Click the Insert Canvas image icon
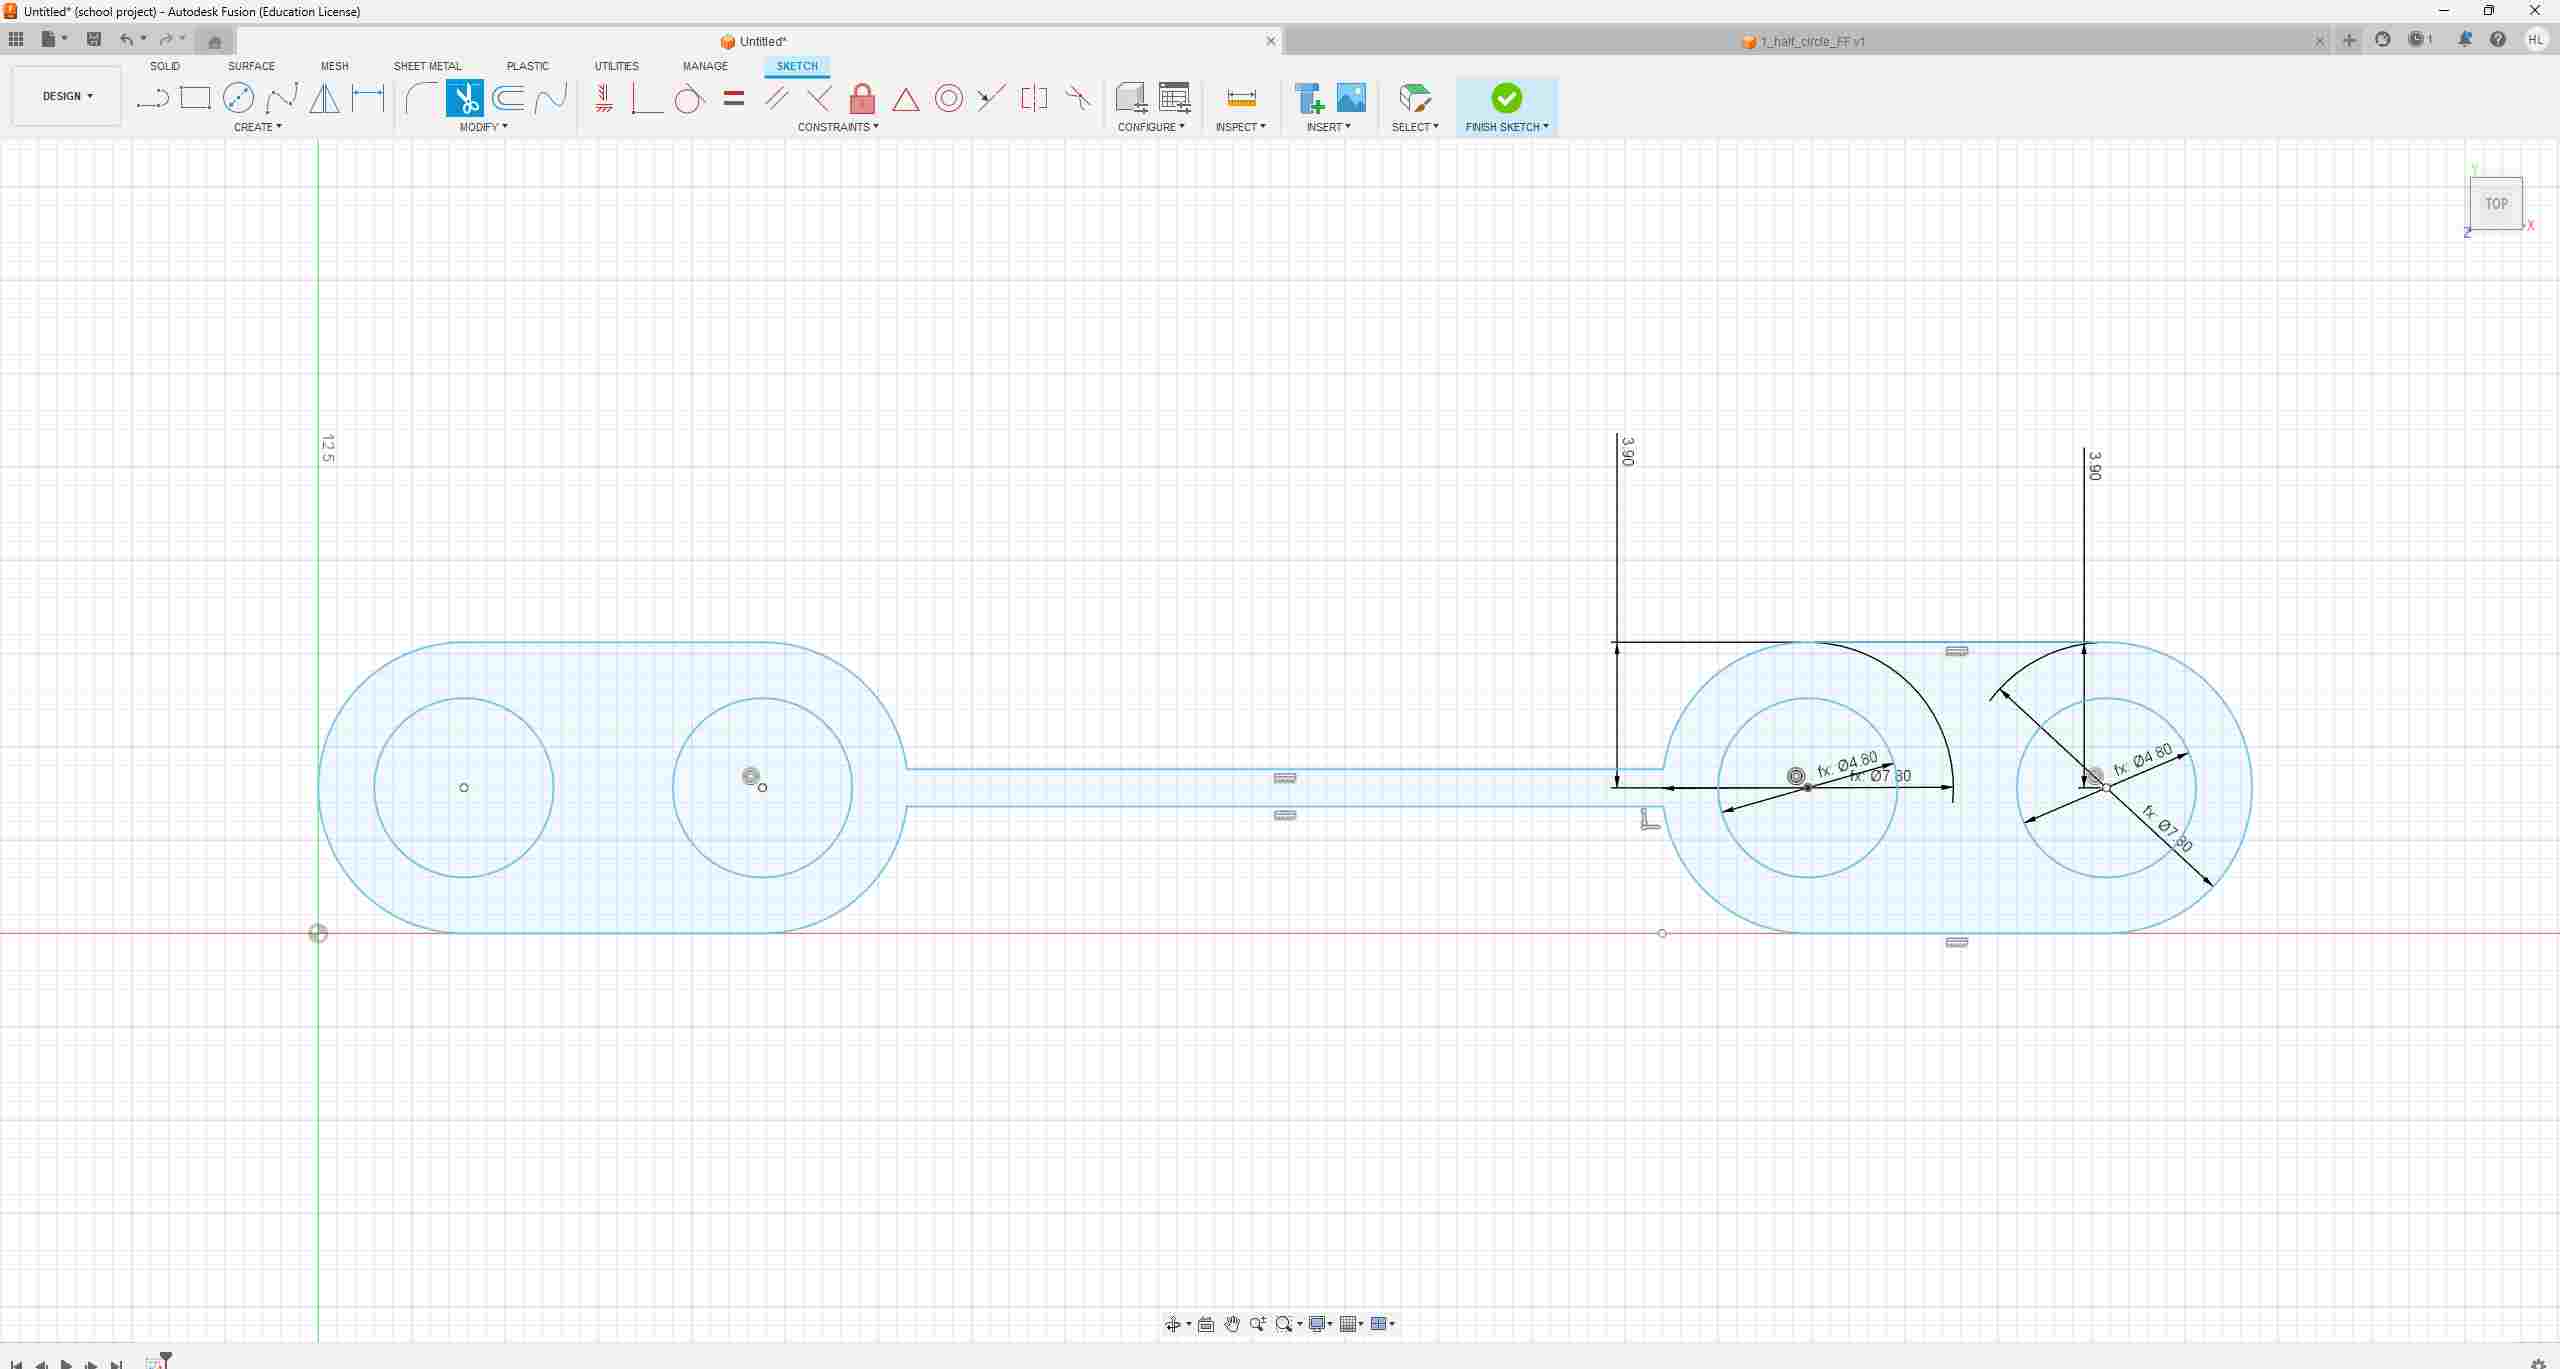The height and width of the screenshot is (1369, 2560). 1351,98
